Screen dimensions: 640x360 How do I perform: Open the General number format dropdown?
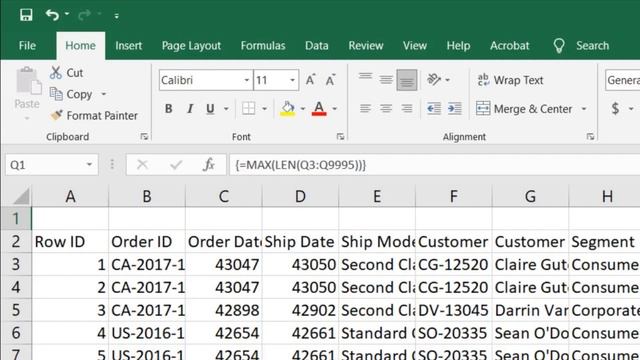pyautogui.click(x=623, y=80)
